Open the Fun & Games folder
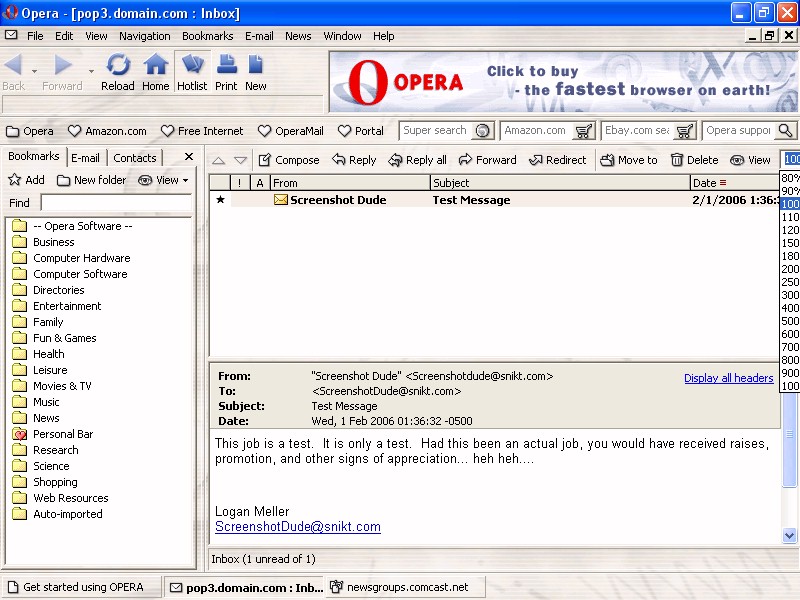 [x=54, y=338]
